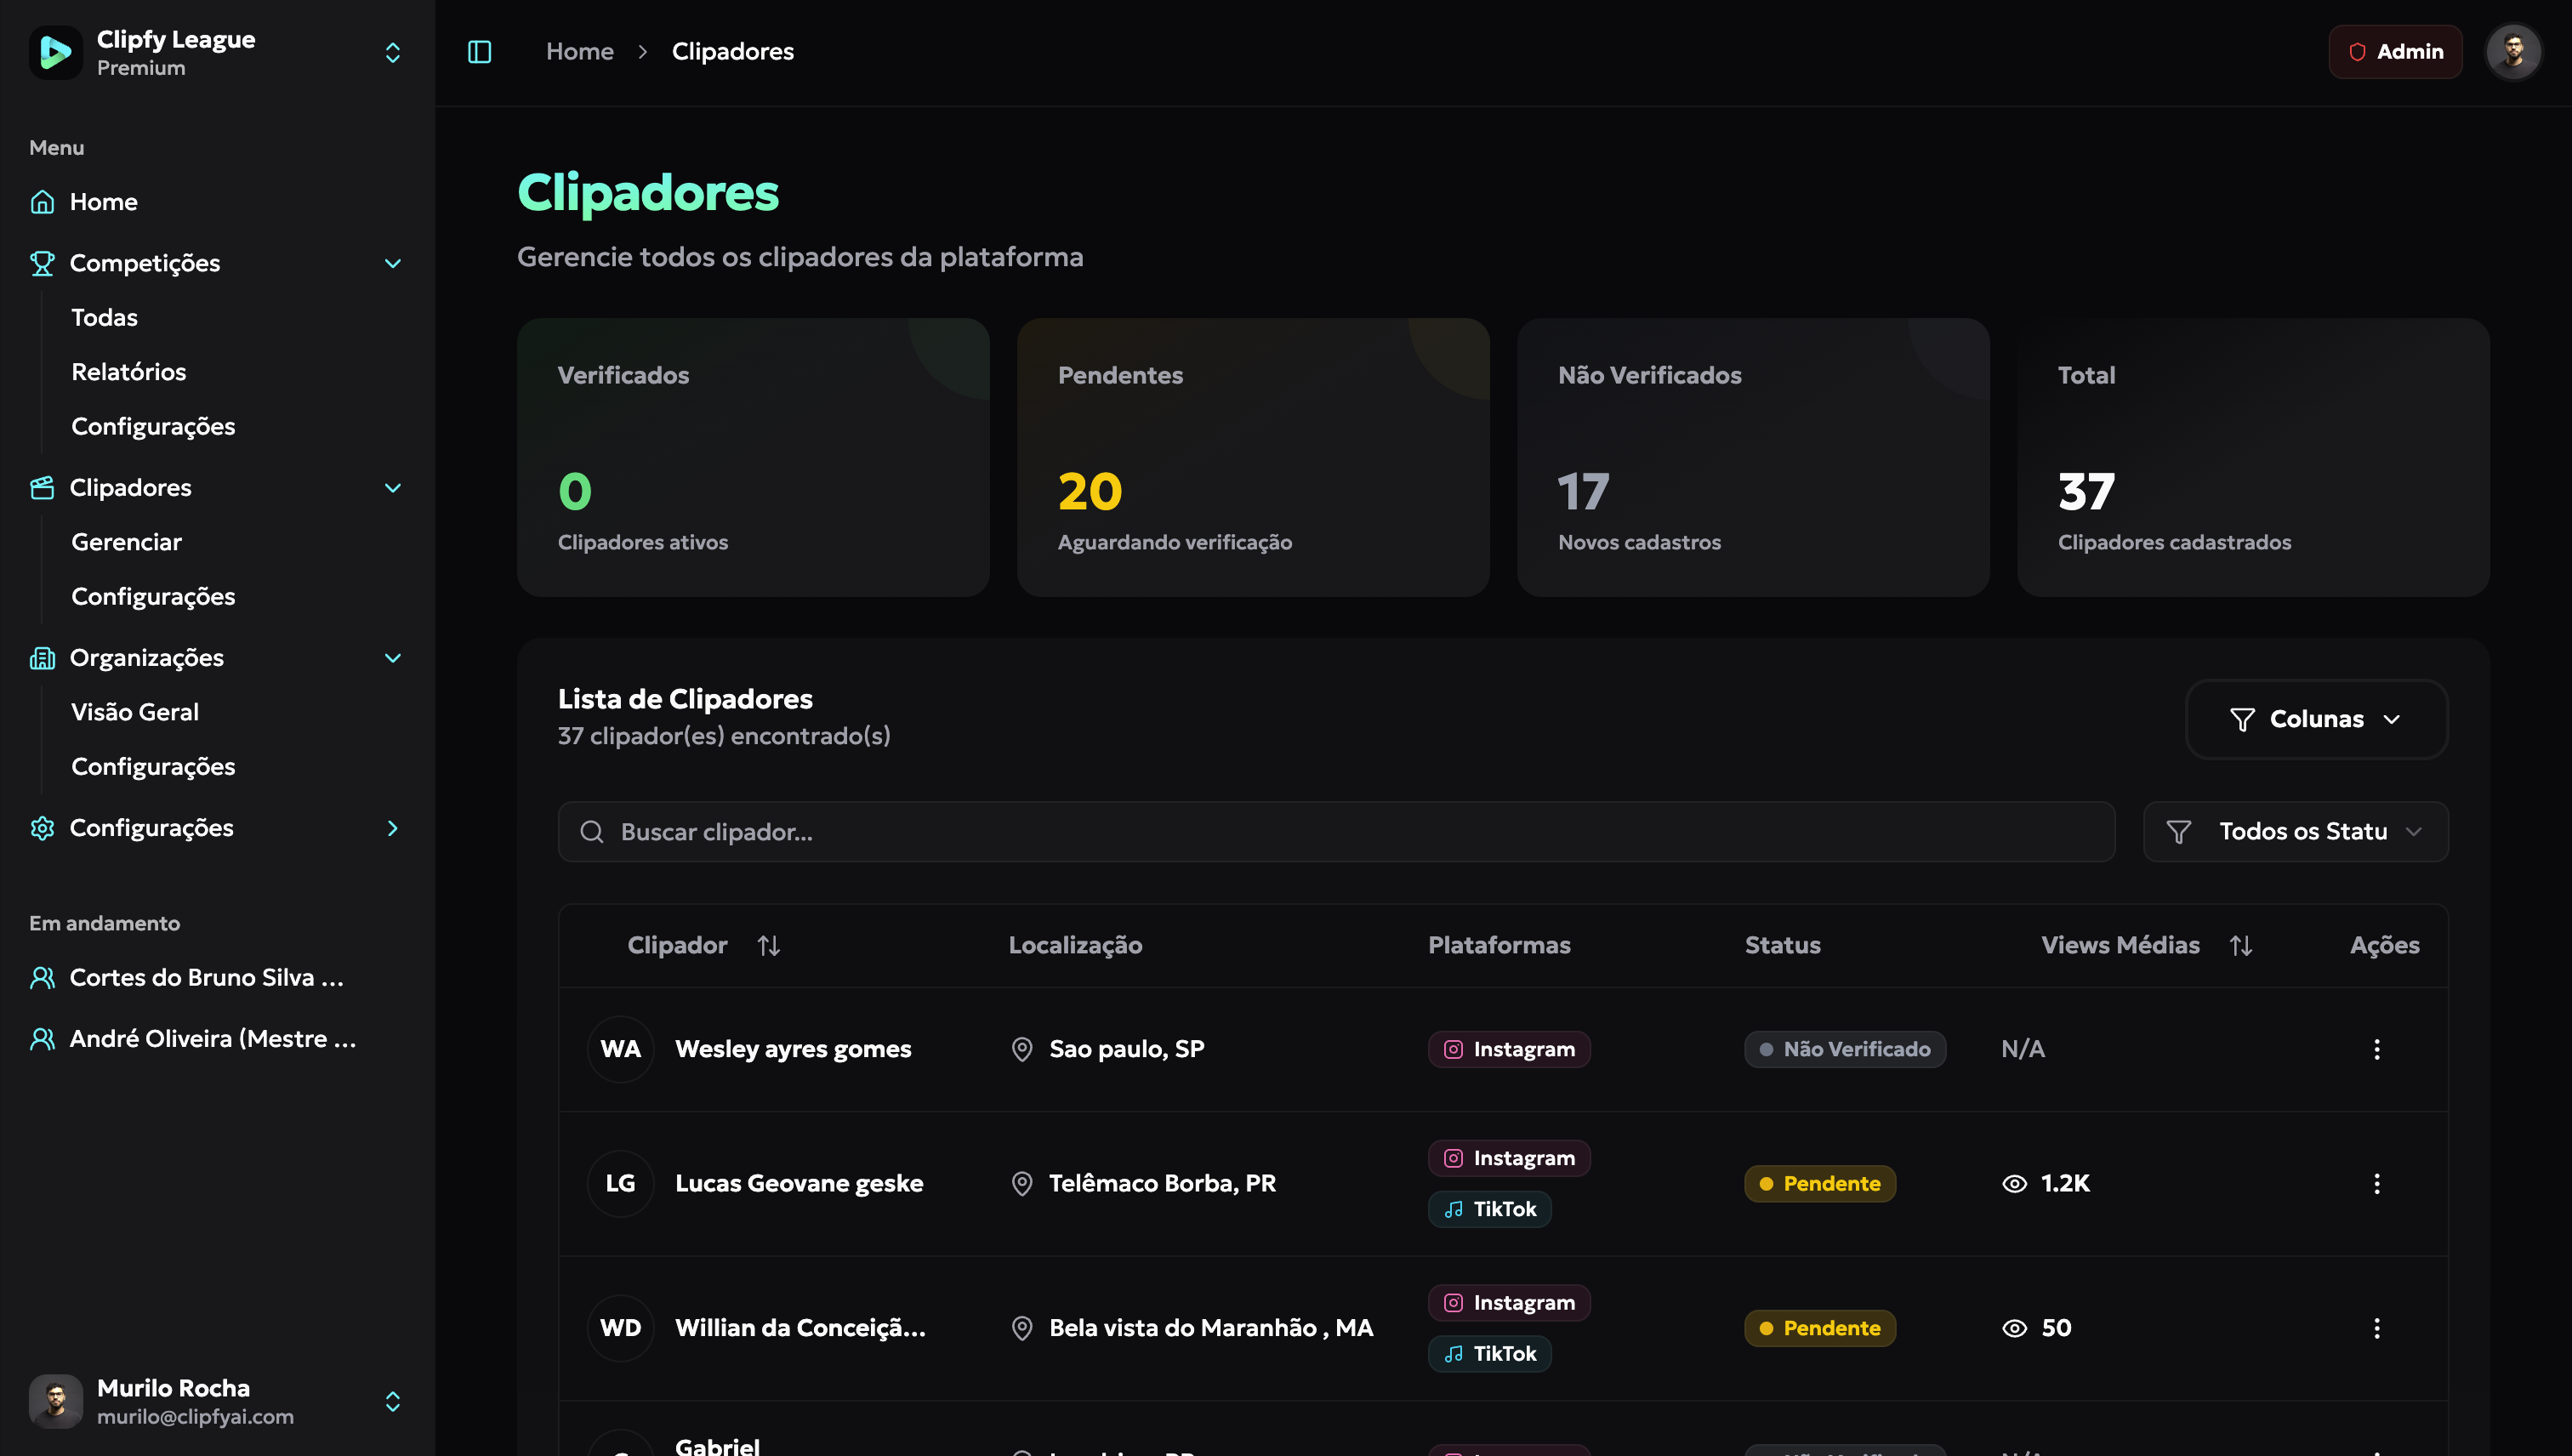Screen dimensions: 2572x1456
Task: Open actions menu for Lucas Geovane geske
Action: tap(2376, 1184)
